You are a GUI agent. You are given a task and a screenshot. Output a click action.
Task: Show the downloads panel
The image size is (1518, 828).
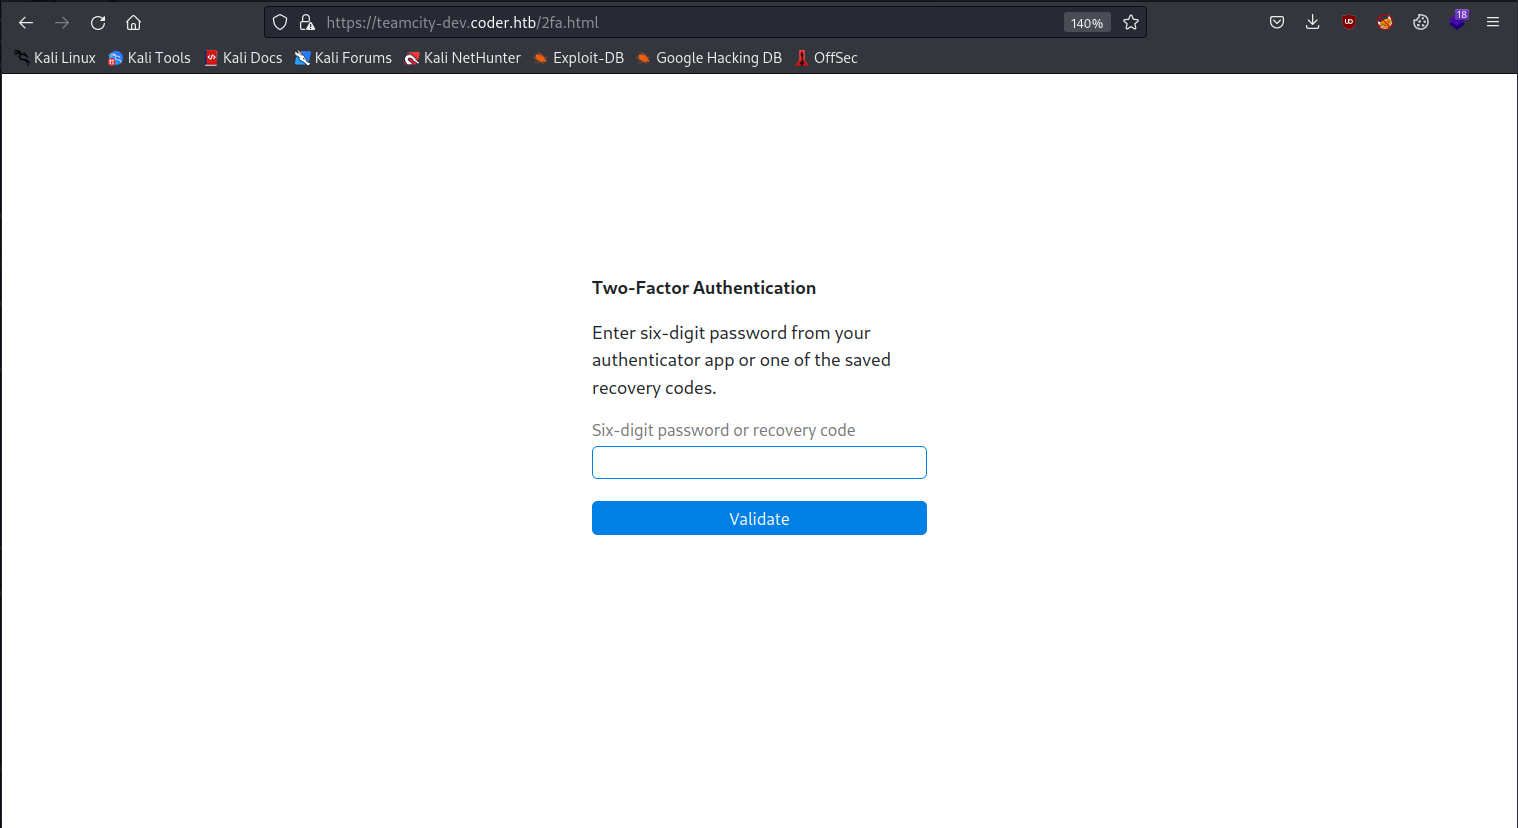click(x=1313, y=22)
